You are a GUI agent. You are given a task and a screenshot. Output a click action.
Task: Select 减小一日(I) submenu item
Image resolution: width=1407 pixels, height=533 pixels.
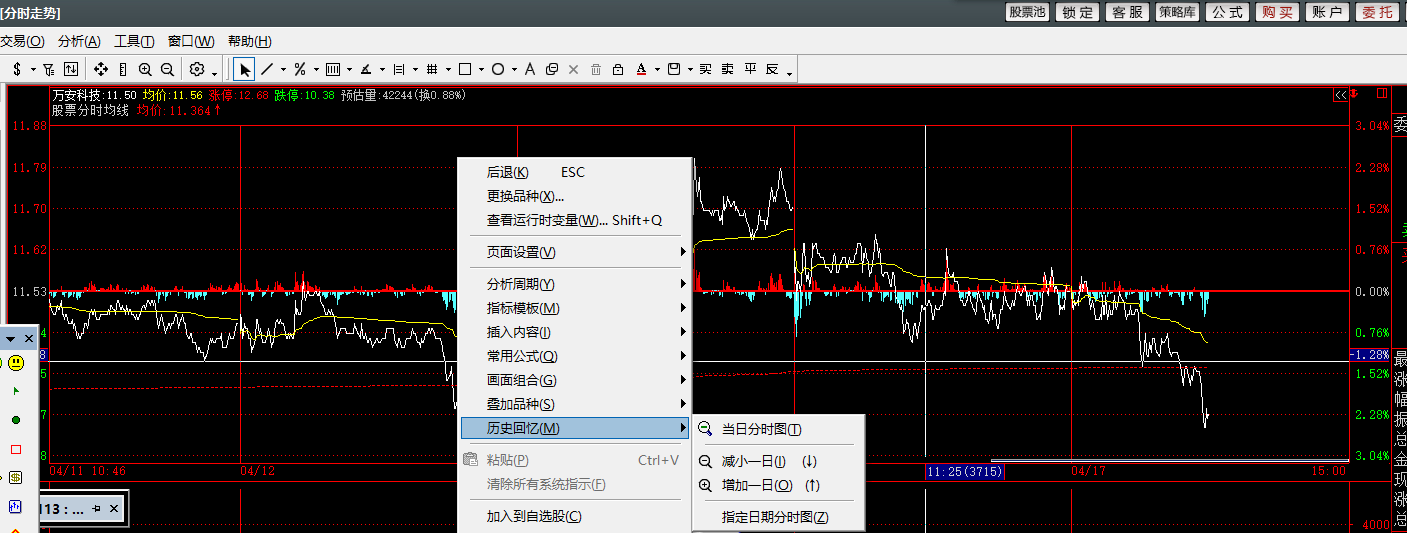point(778,461)
